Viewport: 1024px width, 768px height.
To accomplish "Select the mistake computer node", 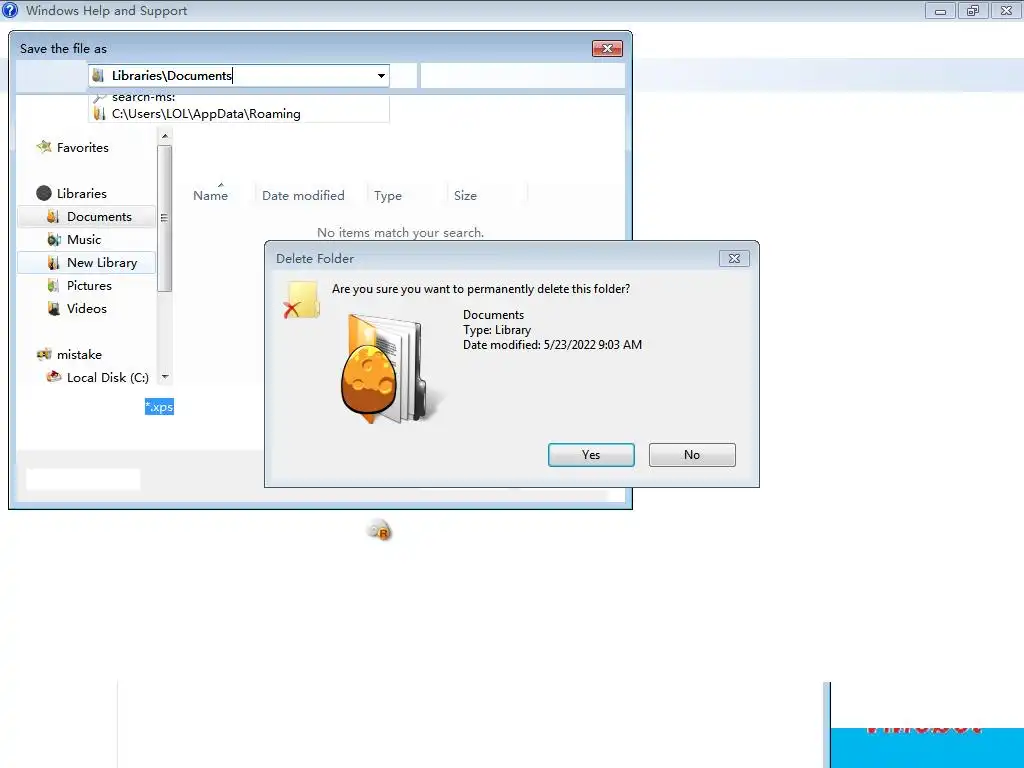I will click(x=79, y=355).
